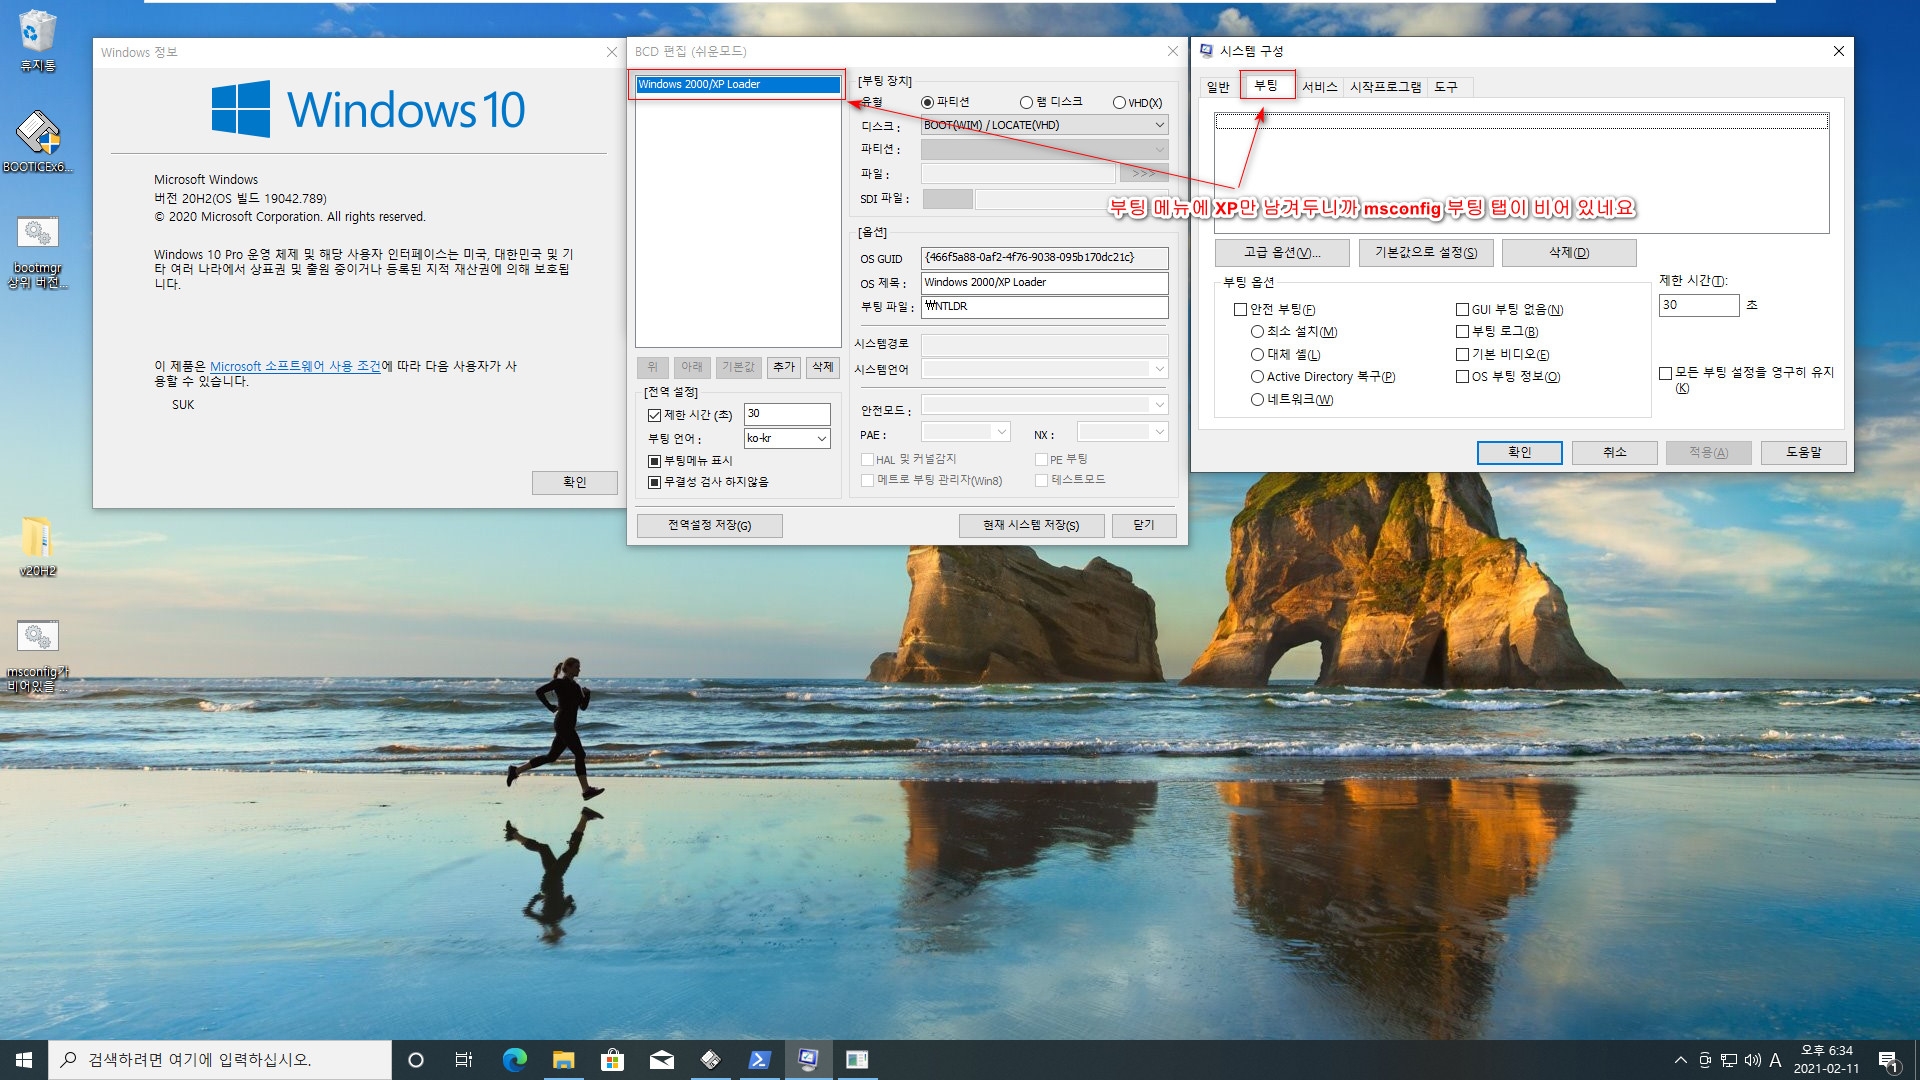Enable Safe boot checkbox in msconfig
The image size is (1920, 1080).
[x=1240, y=310]
